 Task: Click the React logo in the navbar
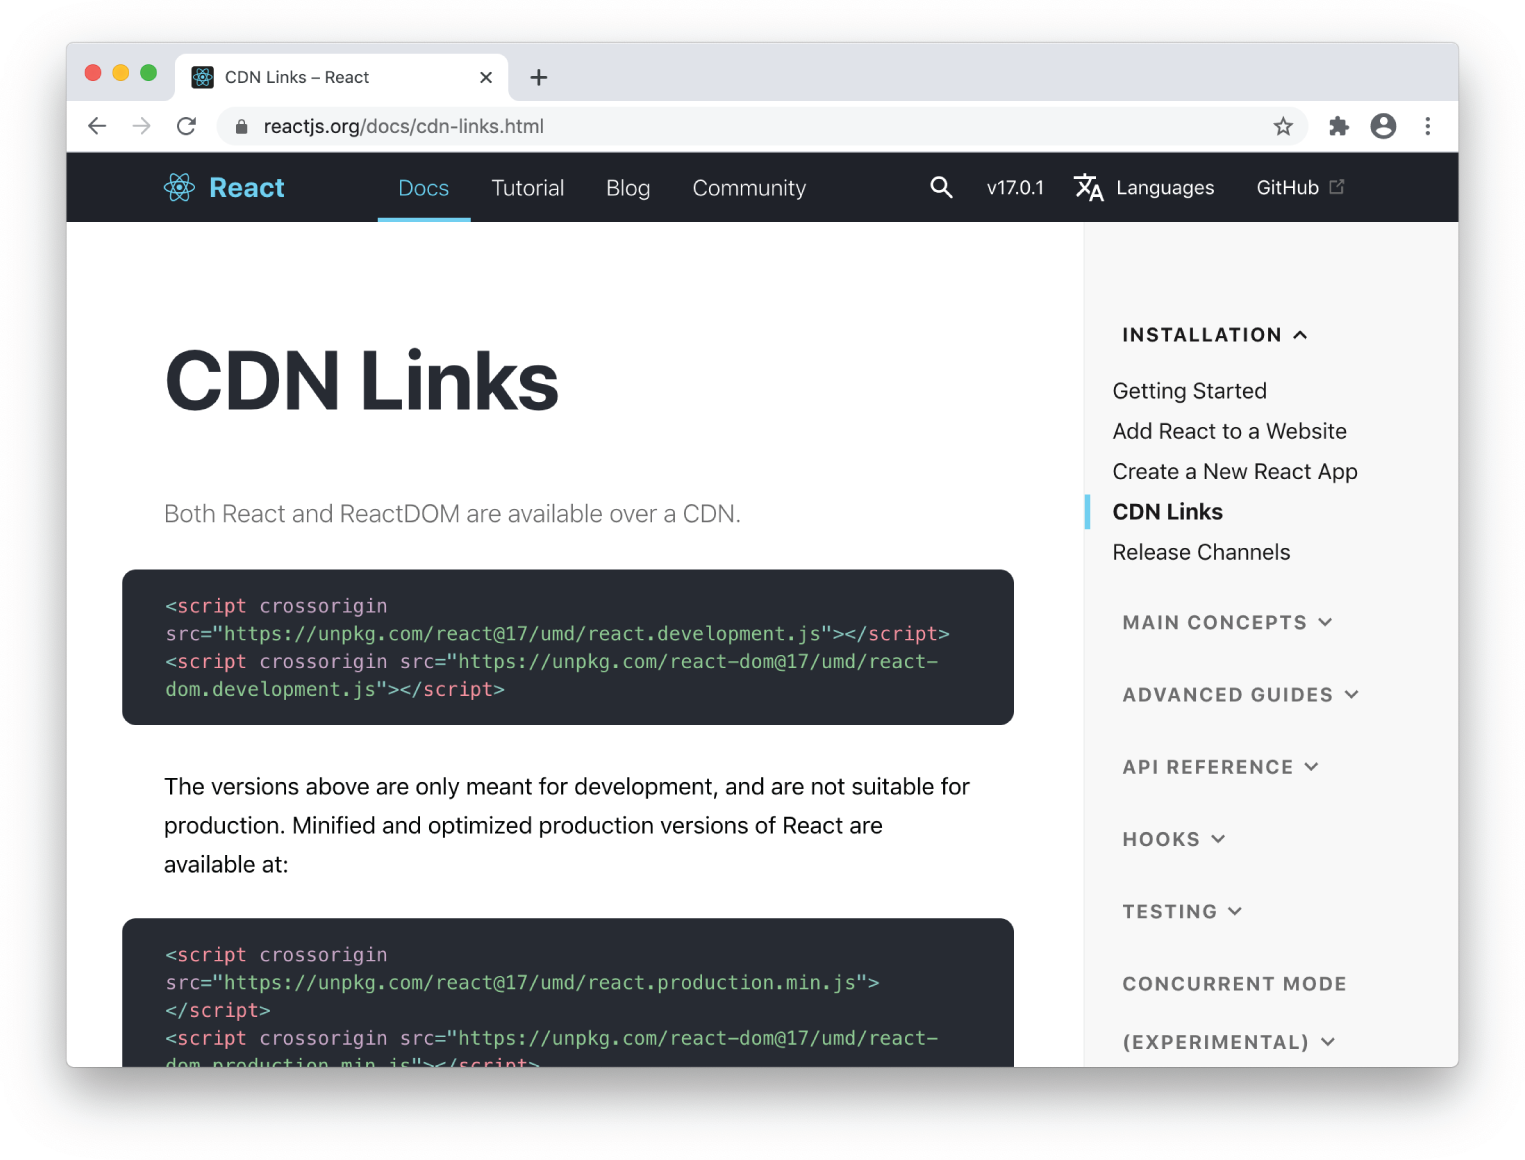pos(180,187)
